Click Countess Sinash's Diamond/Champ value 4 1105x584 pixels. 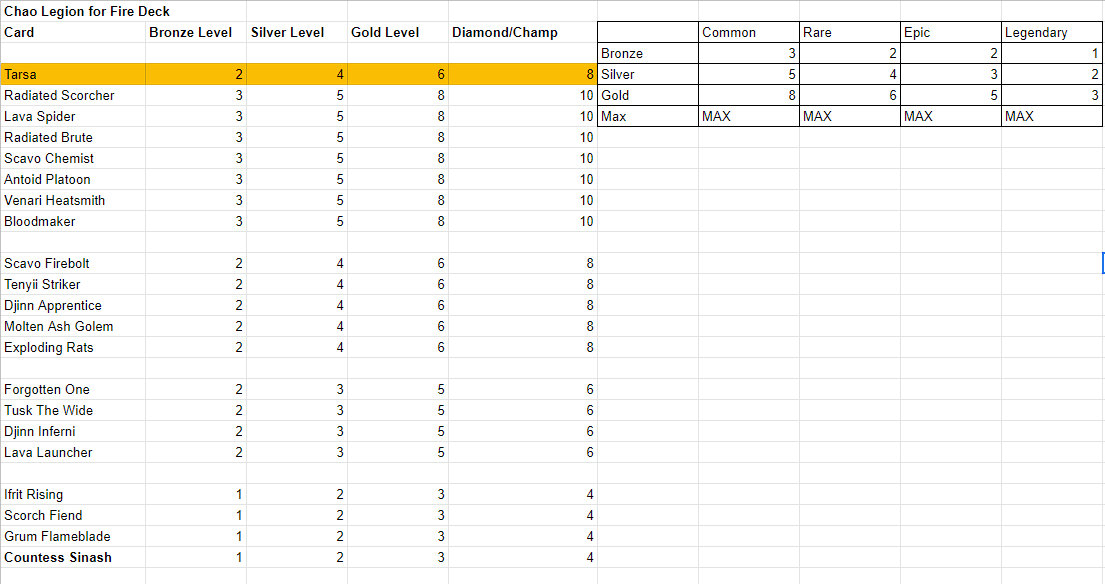pyautogui.click(x=522, y=557)
